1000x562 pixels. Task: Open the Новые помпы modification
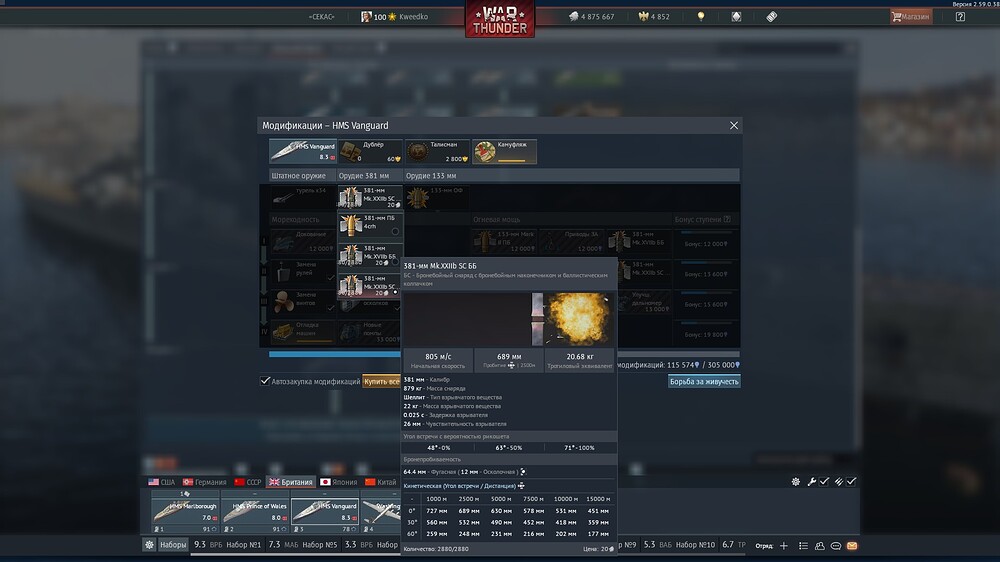point(370,332)
